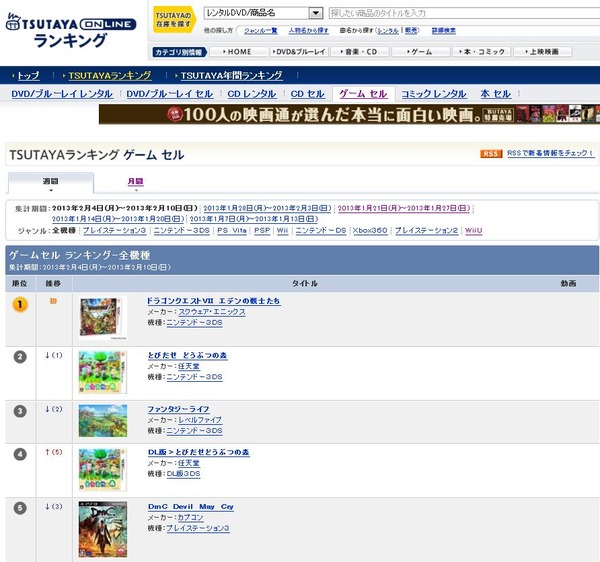600x562 pixels.
Task: Open rank 2 maker link 任天堂
Action: tap(189, 367)
